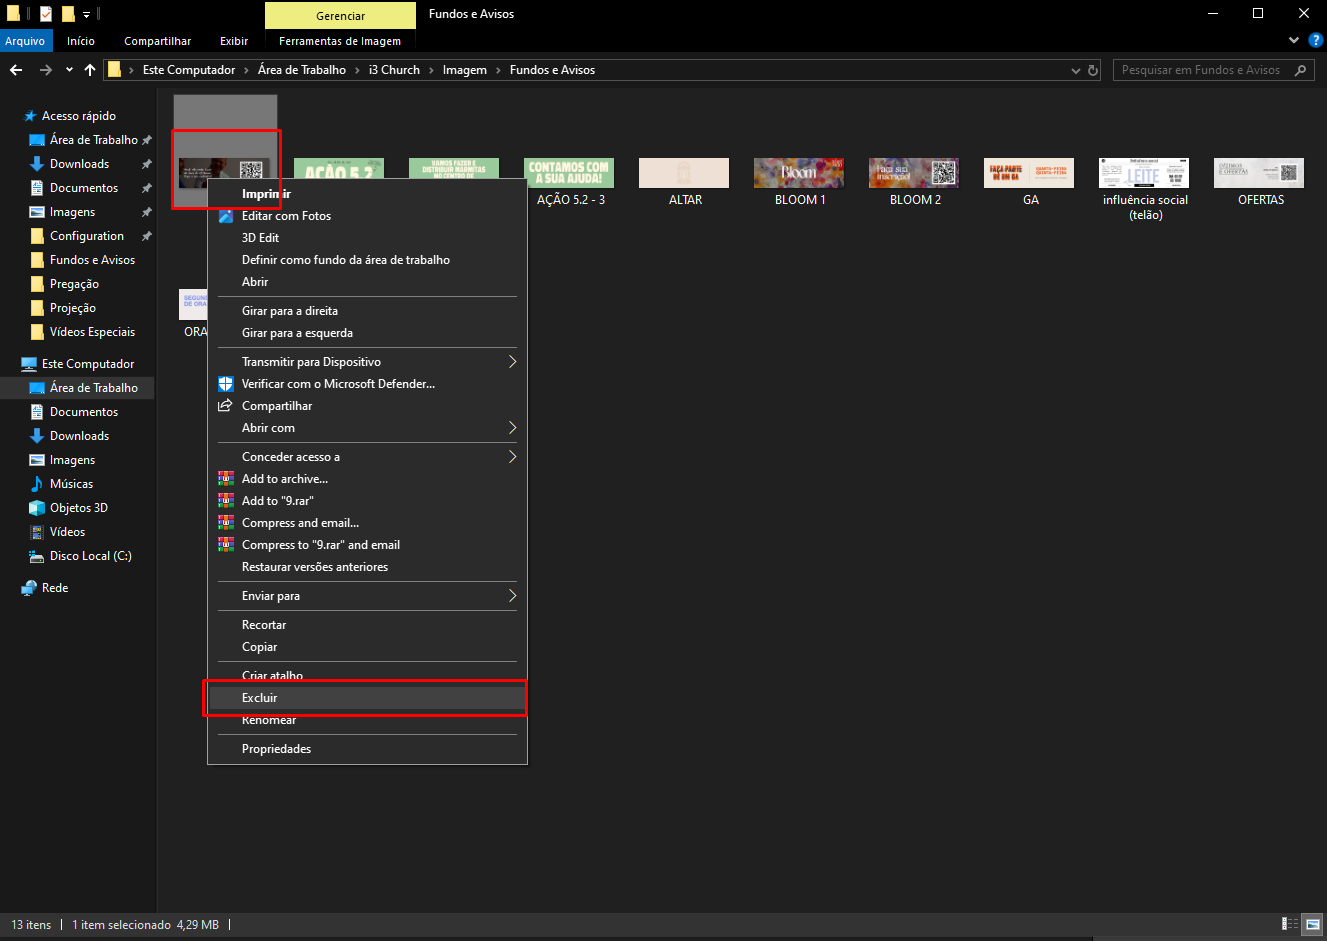This screenshot has height=941, width=1327.
Task: Click the Back navigation arrow
Action: [15, 70]
